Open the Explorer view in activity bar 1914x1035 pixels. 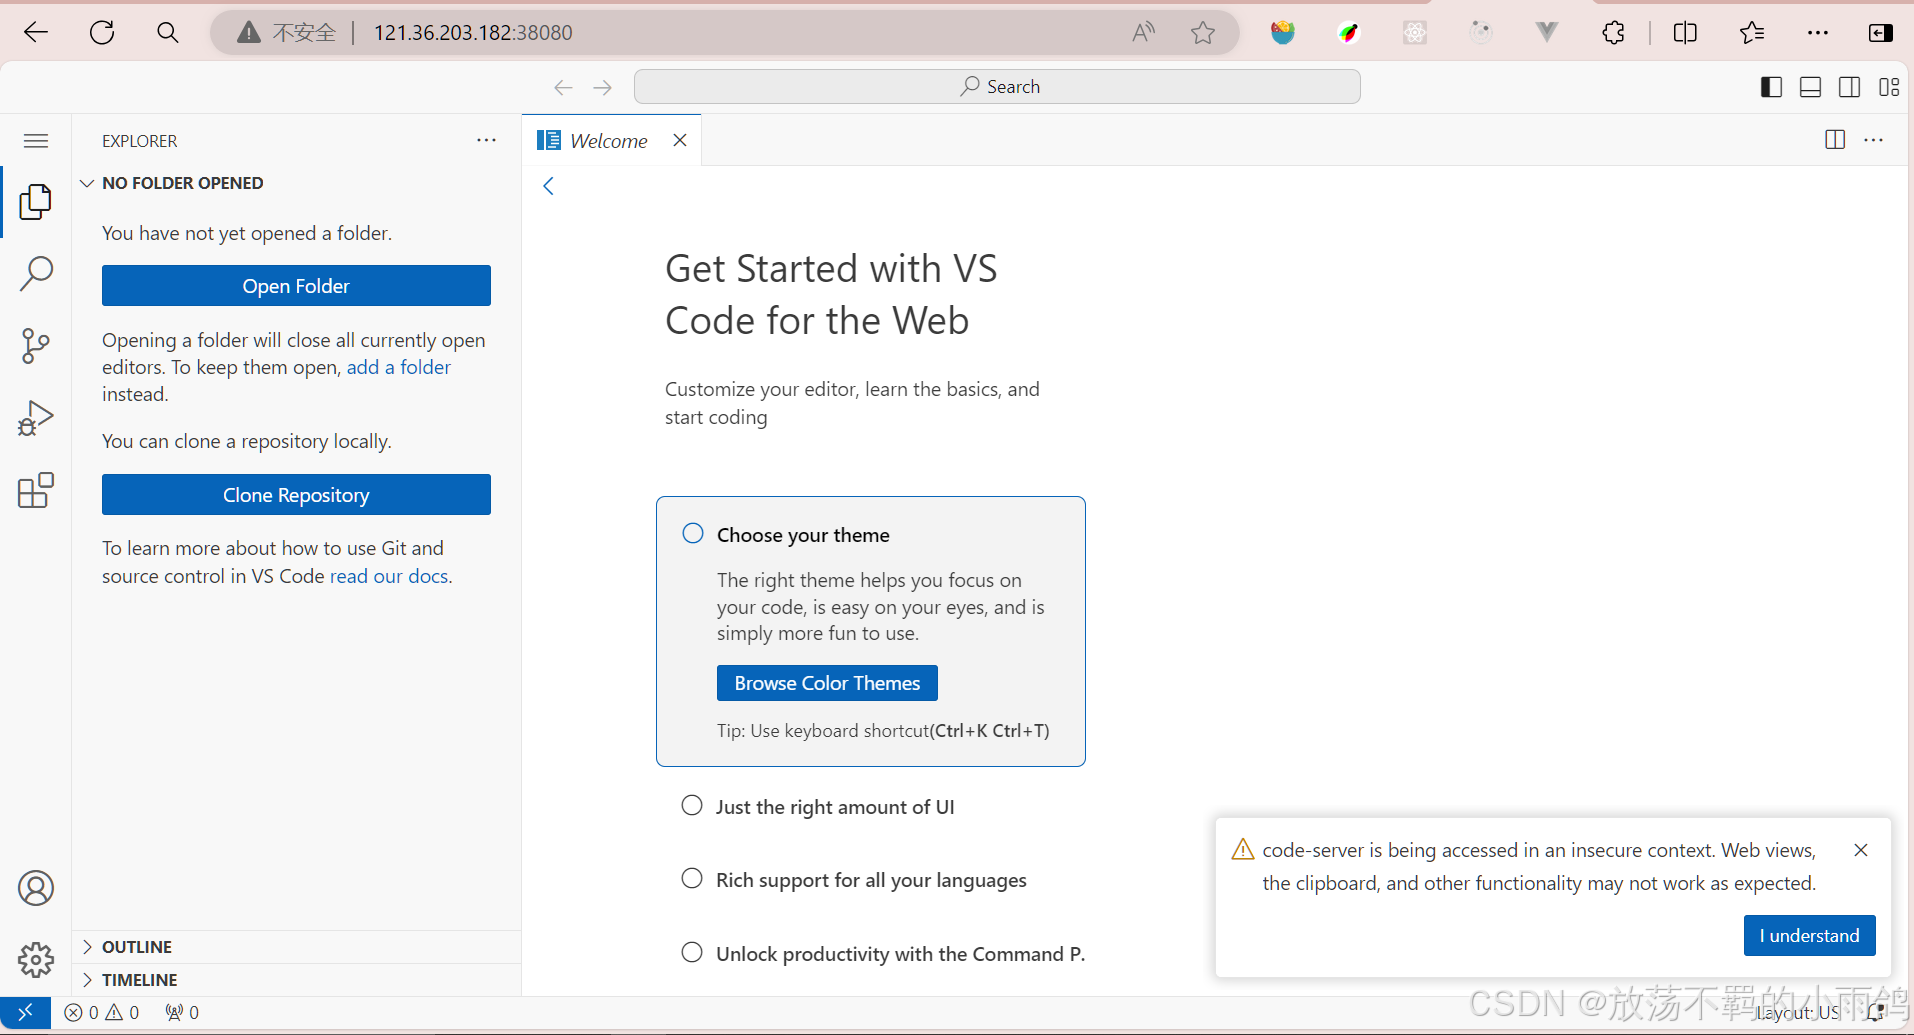(36, 202)
